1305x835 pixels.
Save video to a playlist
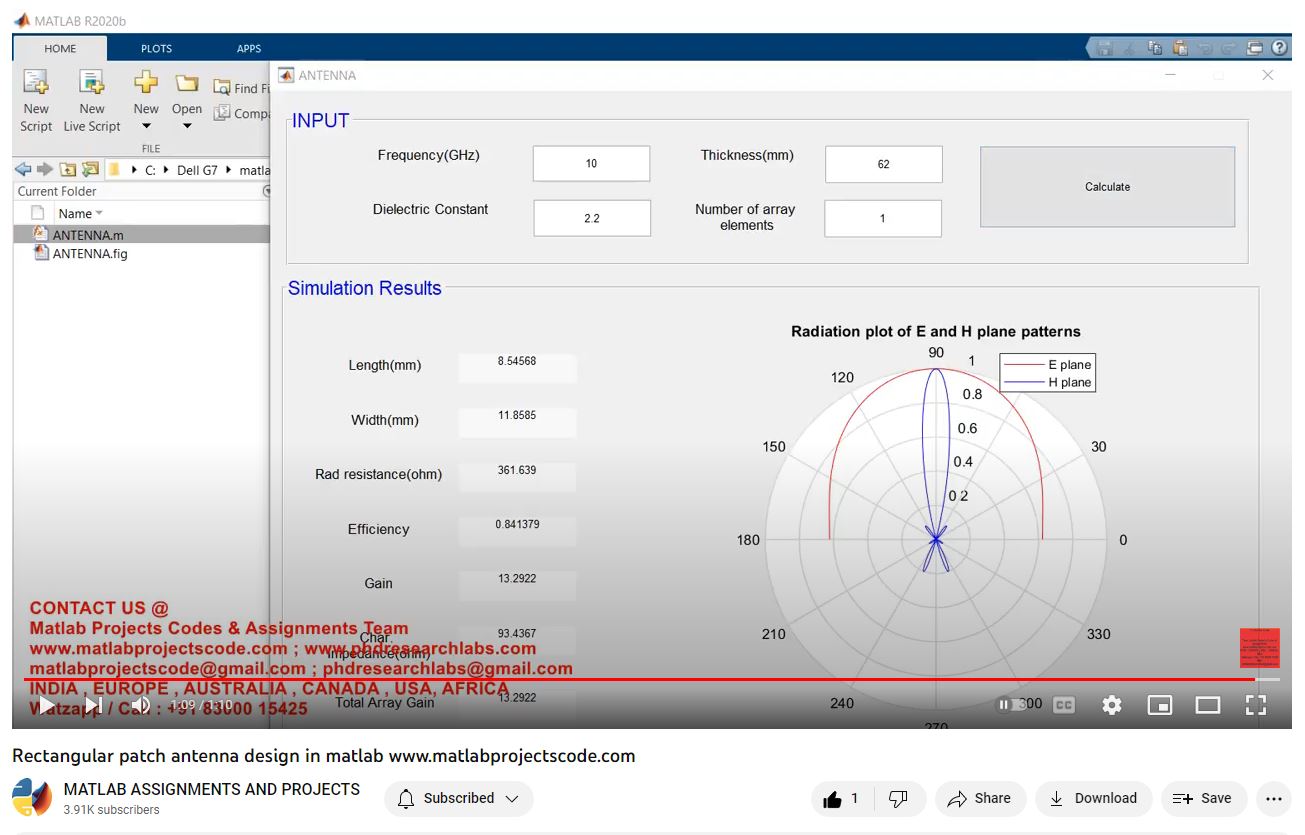click(1202, 798)
